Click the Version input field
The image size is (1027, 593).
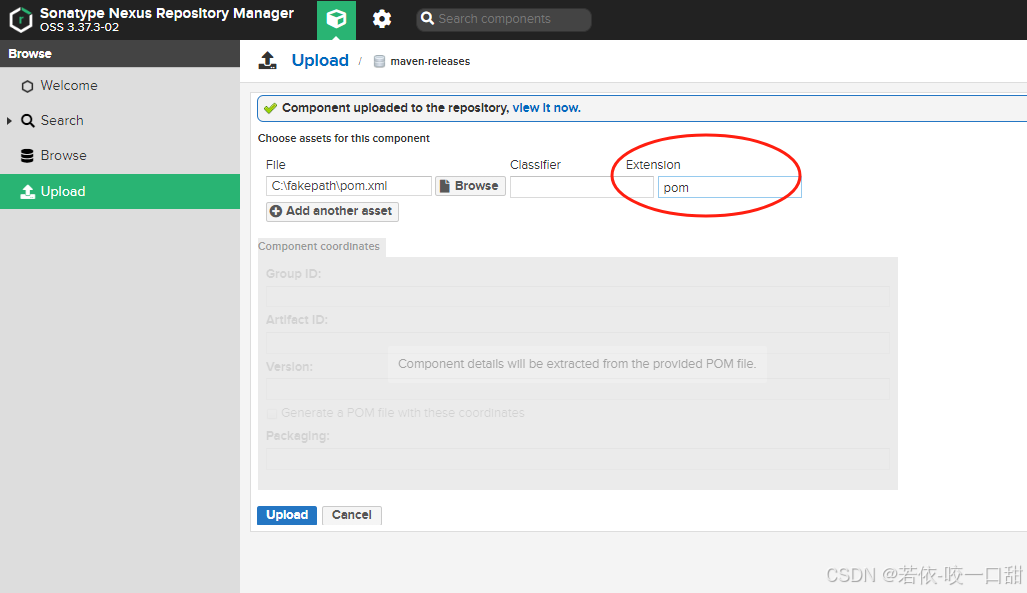coord(578,389)
